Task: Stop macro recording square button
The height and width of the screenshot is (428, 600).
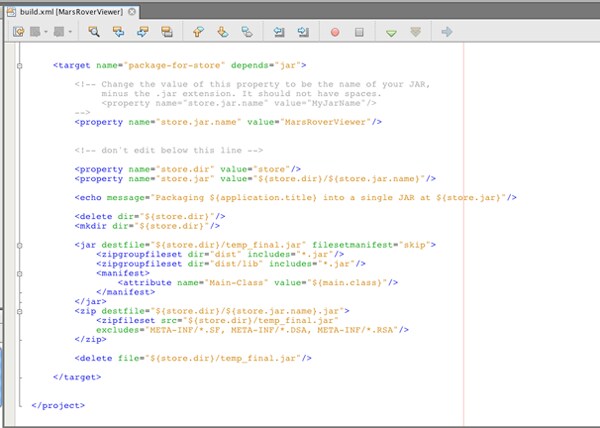Action: tap(359, 32)
